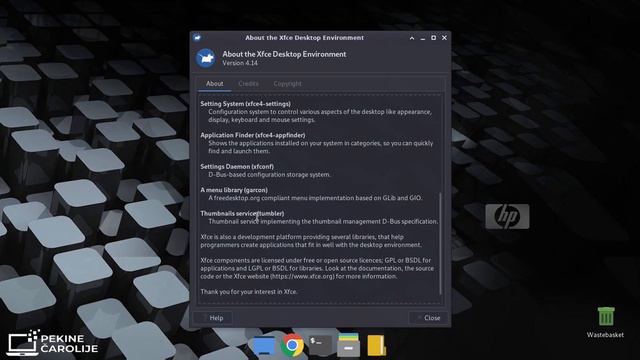Click "Thank you for your interest in Xfce." line
640x360 pixels.
(249, 292)
